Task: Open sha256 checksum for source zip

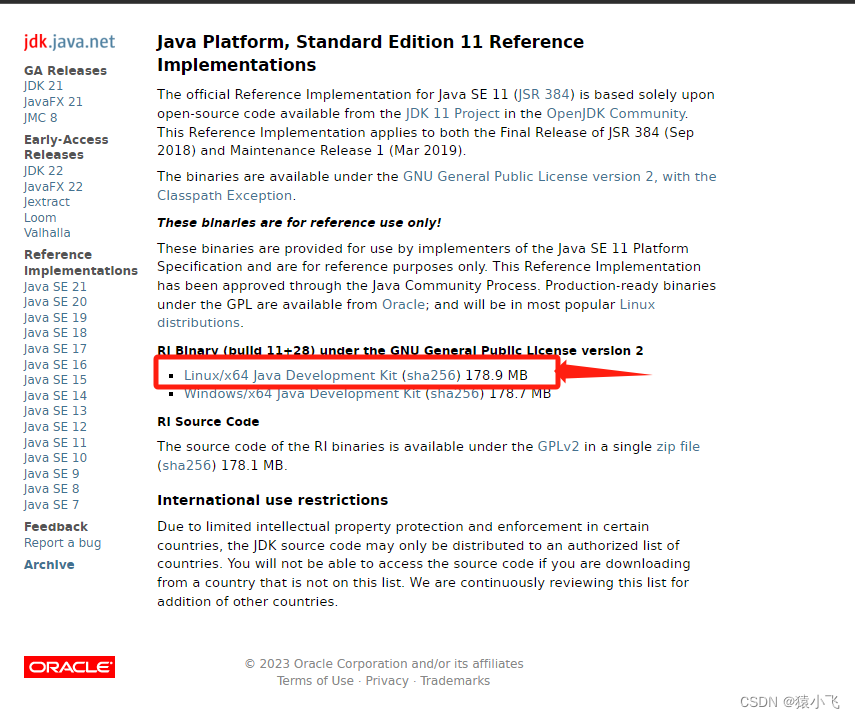Action: click(x=187, y=465)
